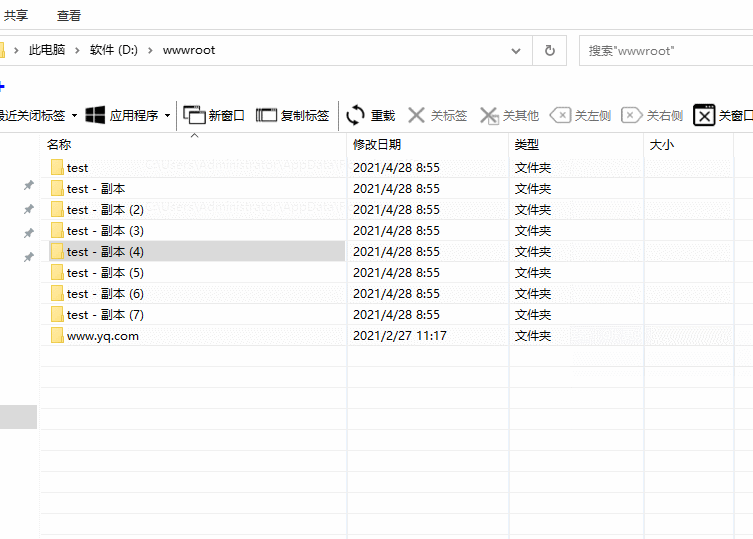This screenshot has height=539, width=753.
Task: Select the test - 副本 (4) folder icon
Action: [x=57, y=251]
